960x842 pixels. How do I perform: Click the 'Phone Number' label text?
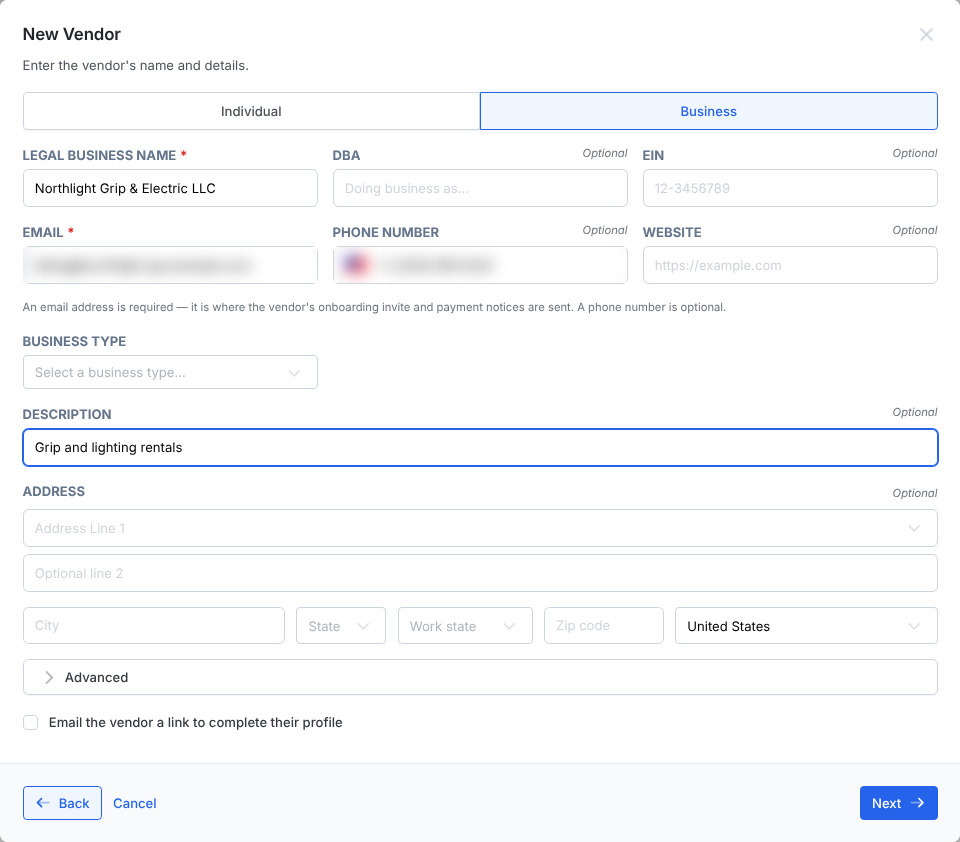386,233
